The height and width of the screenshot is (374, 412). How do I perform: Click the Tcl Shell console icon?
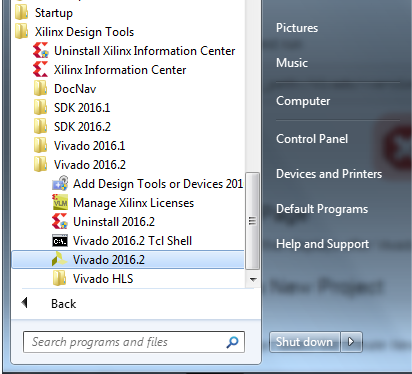(60, 241)
